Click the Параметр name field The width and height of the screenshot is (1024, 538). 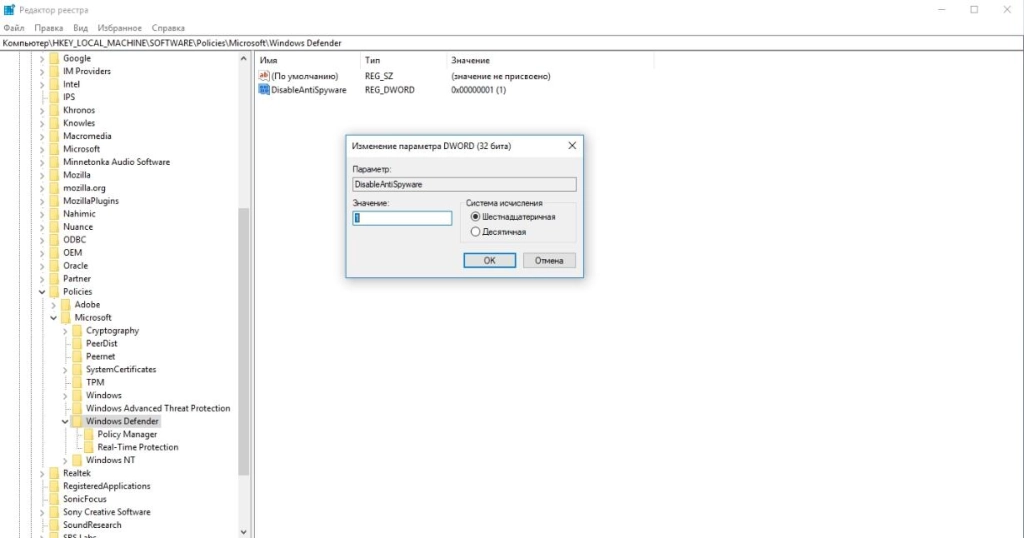coord(464,185)
